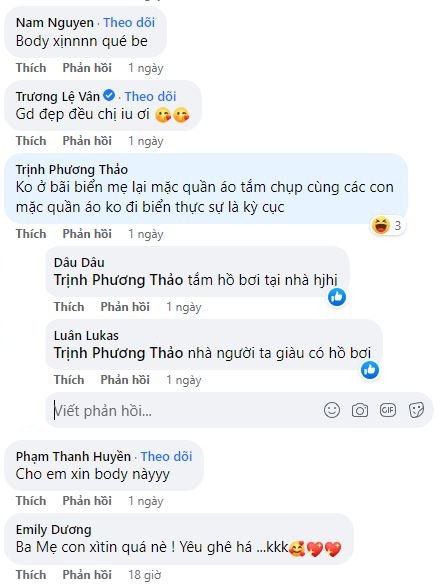Click like reaction on Luân Lukas's reply
Screen dimensions: 446x587
pyautogui.click(x=370, y=370)
